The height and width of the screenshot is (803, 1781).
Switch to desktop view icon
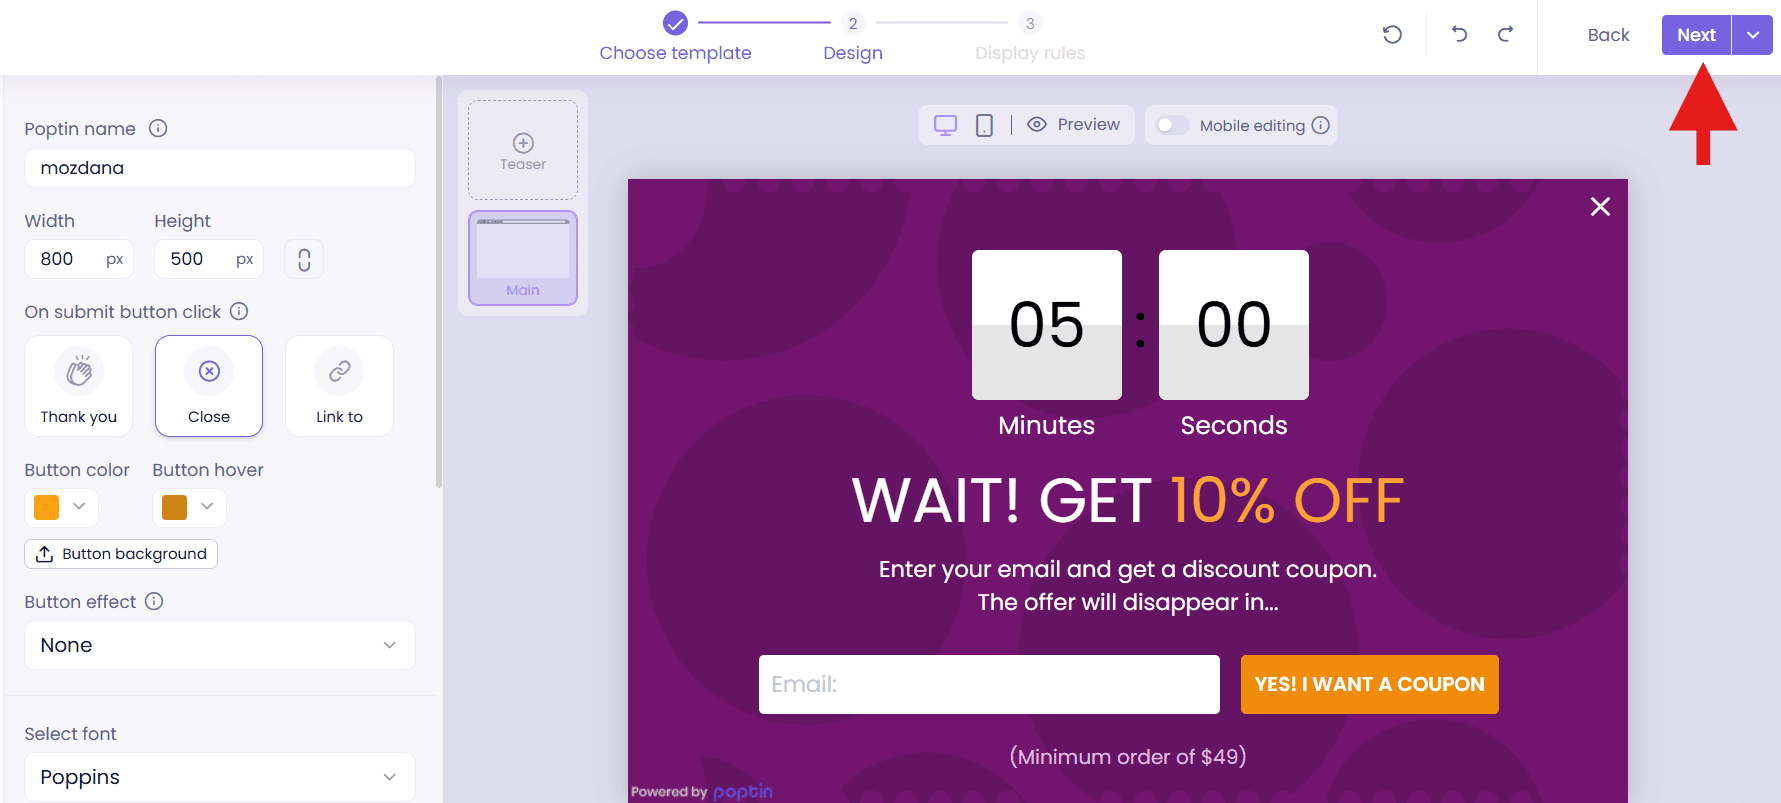pyautogui.click(x=945, y=125)
